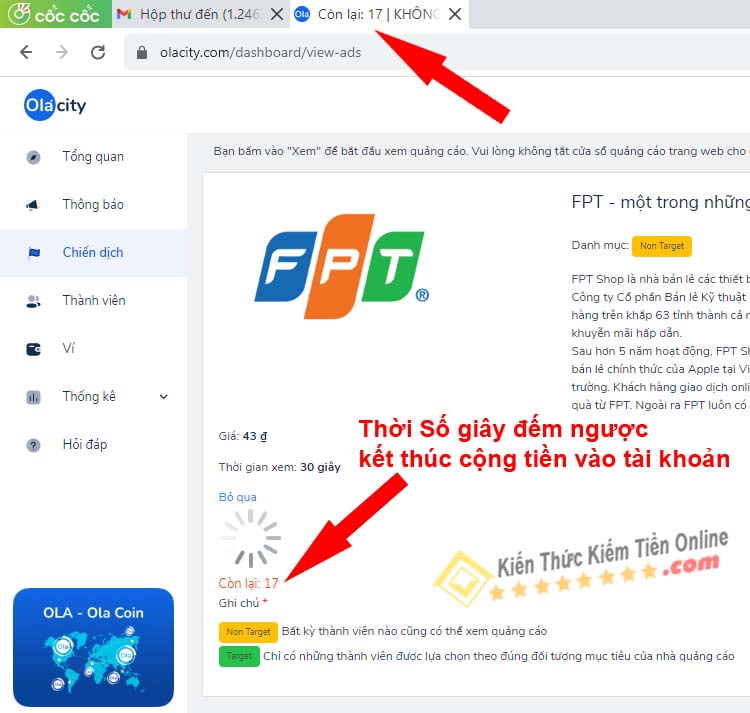Click the megaphone icon beside Thông báo
This screenshot has height=713, width=750.
[x=33, y=205]
